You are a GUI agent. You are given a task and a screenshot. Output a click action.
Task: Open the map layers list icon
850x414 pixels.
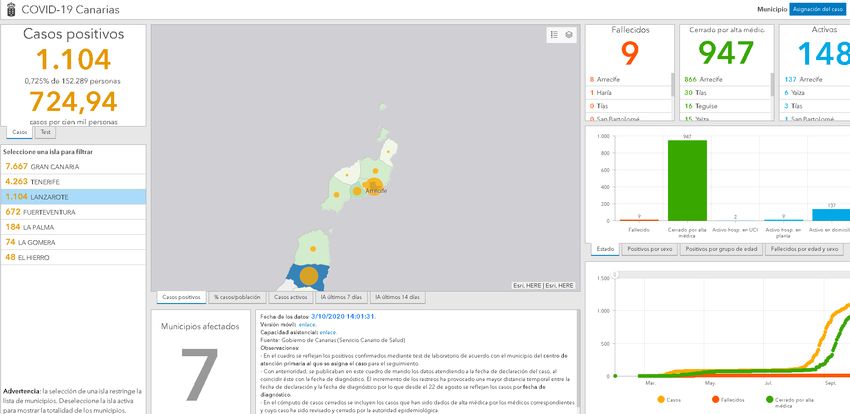(x=569, y=35)
